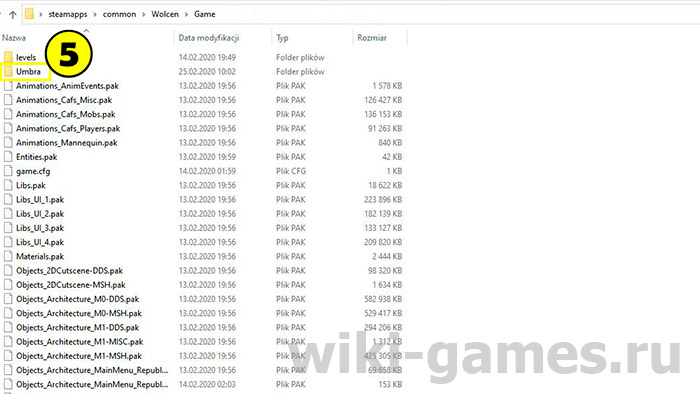
Task: Go to Wolcen in the breadcrumb path
Action: (165, 14)
